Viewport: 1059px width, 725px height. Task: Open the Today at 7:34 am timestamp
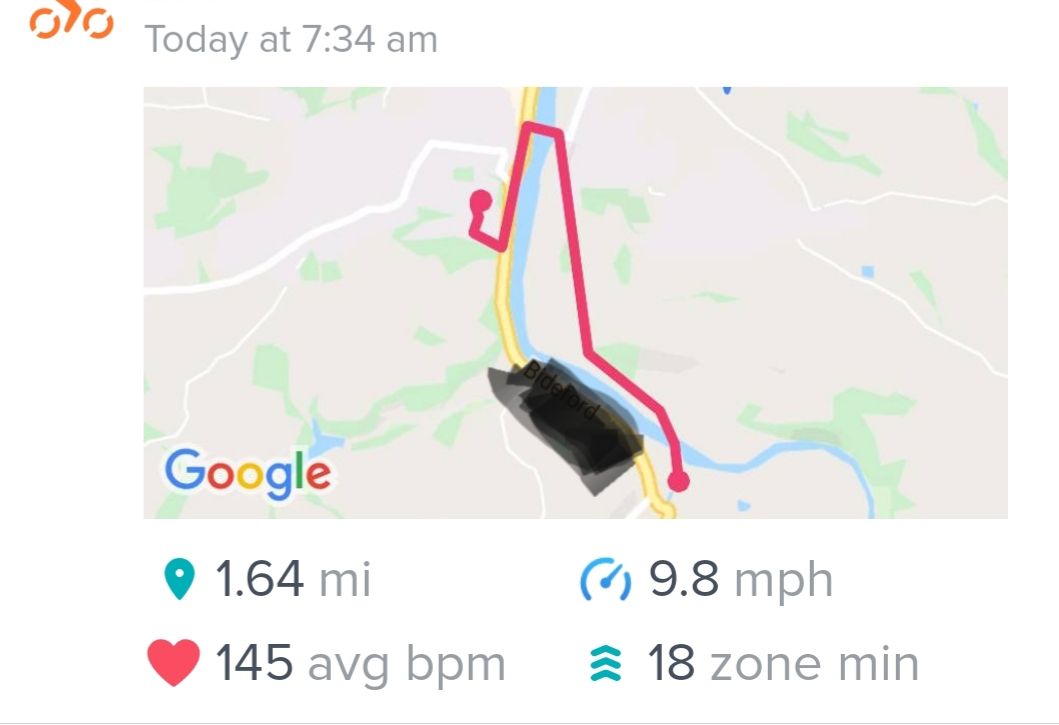[x=291, y=39]
